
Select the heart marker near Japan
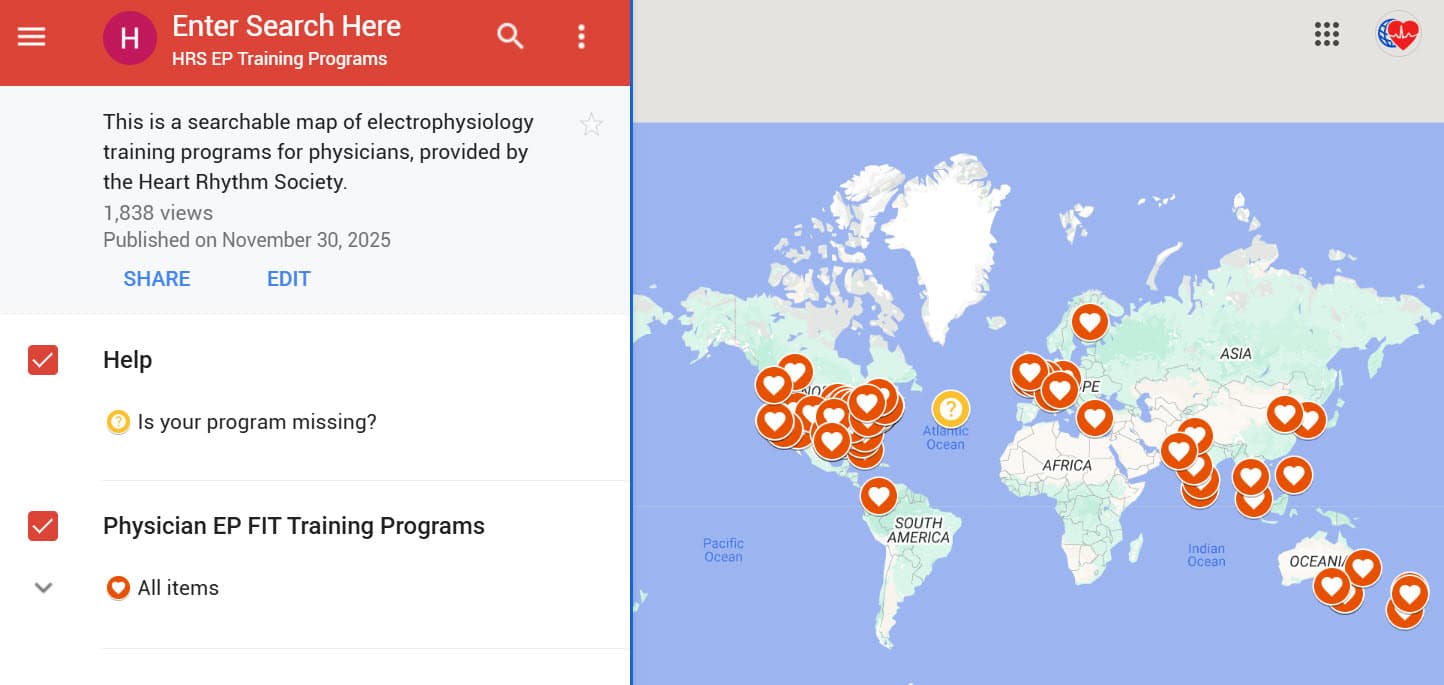1310,421
